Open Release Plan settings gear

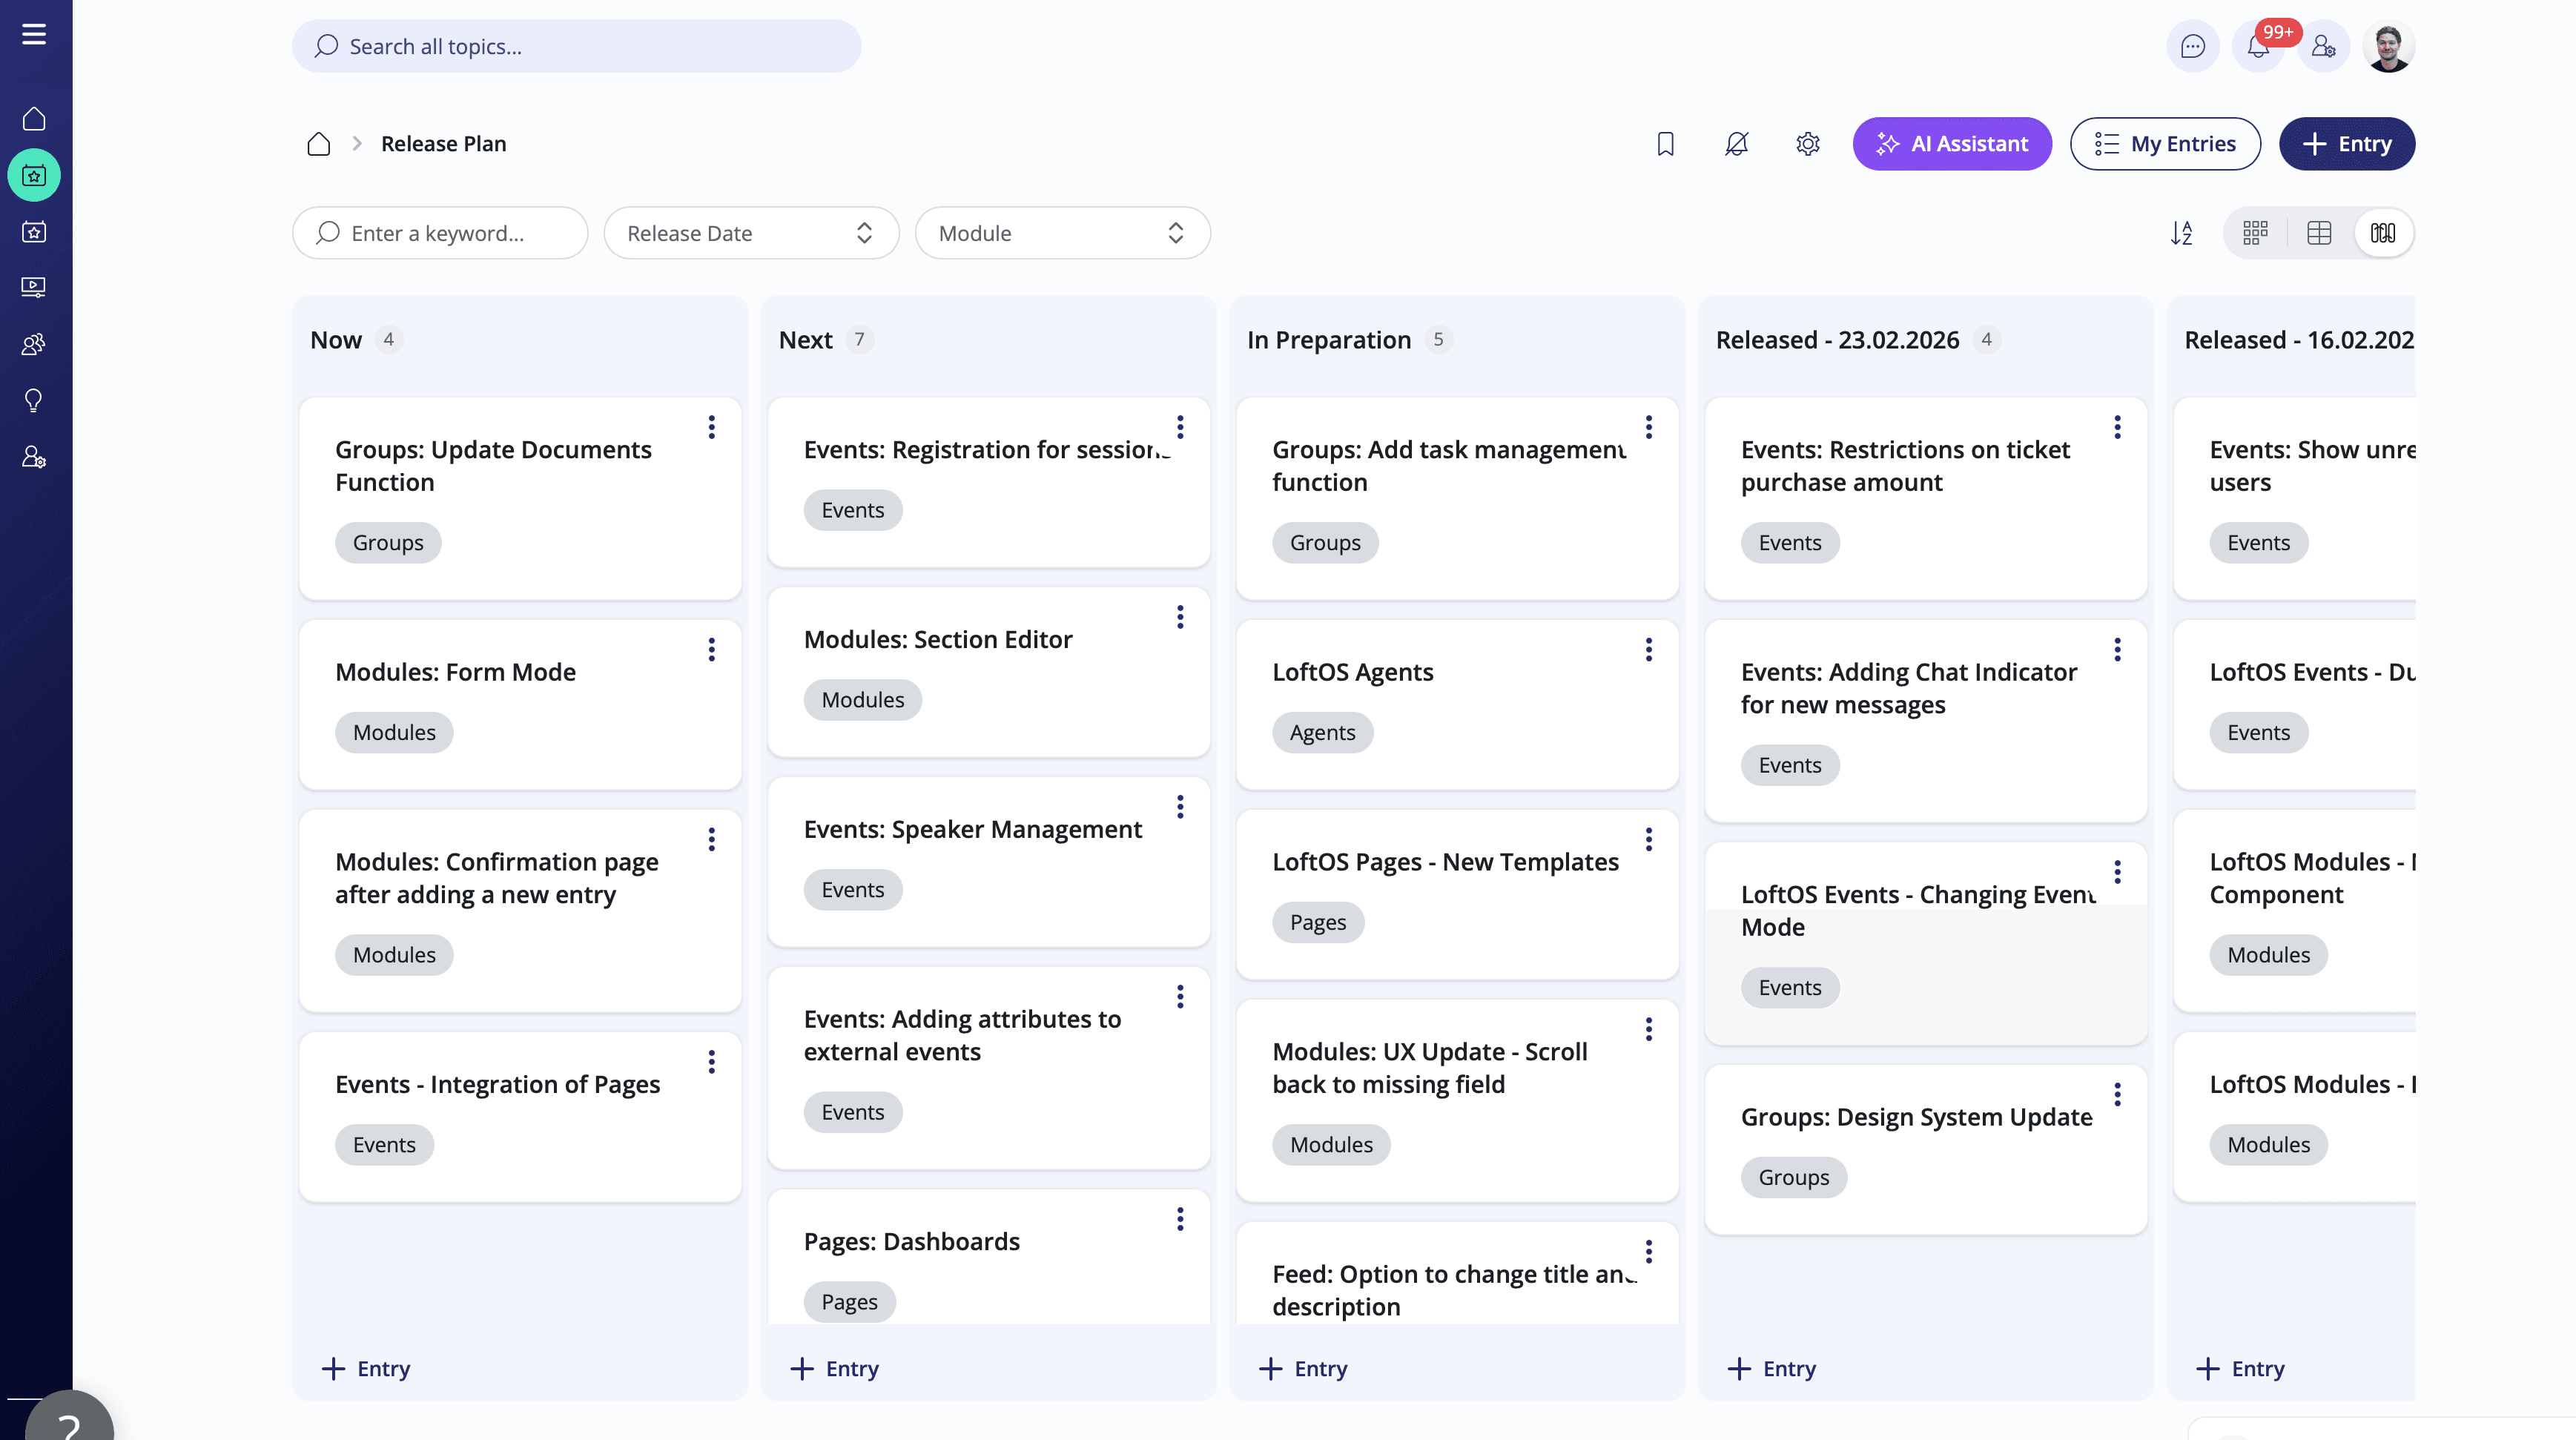(x=1807, y=144)
